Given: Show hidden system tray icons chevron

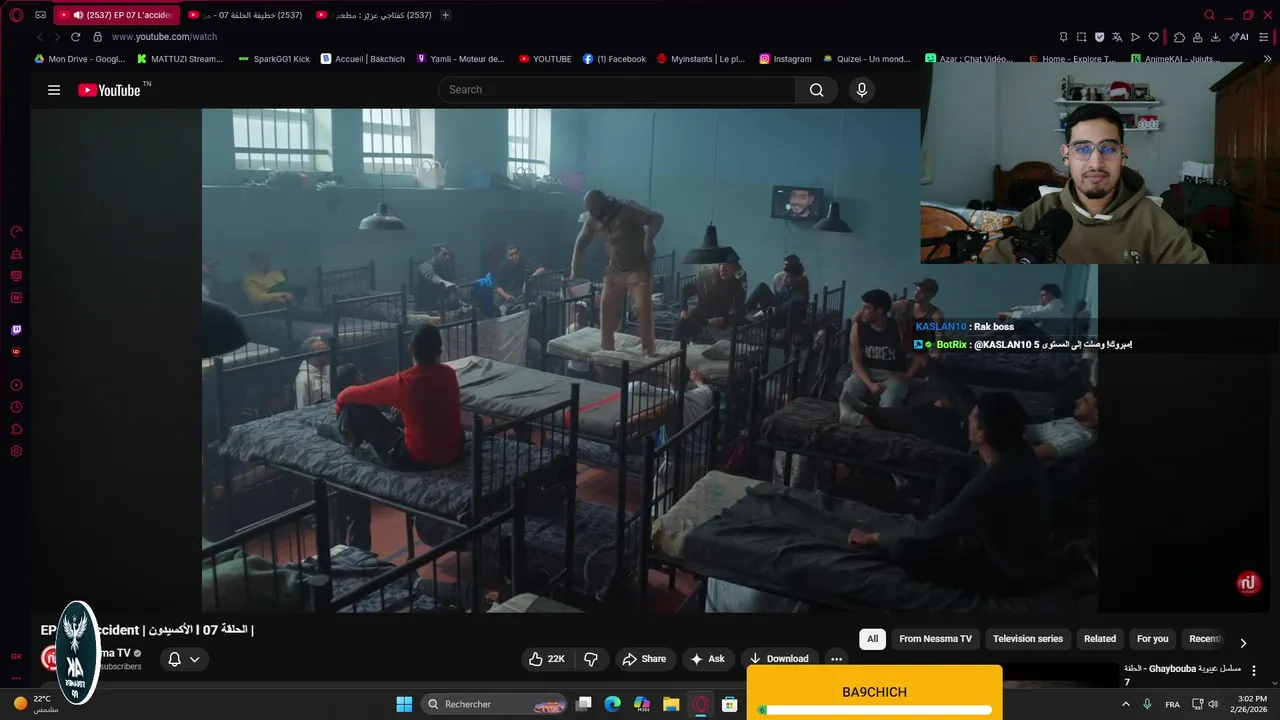Looking at the screenshot, I should point(1126,704).
